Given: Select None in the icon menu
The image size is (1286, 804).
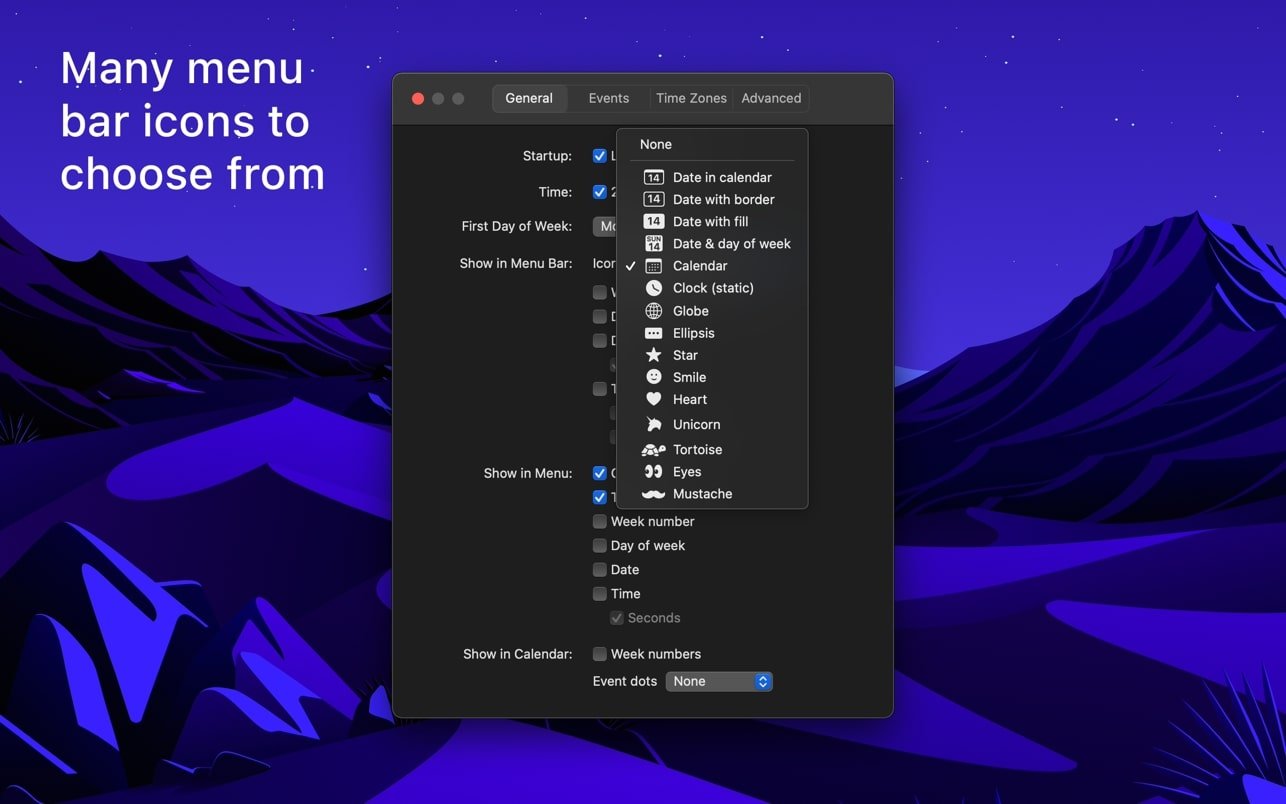Looking at the screenshot, I should coord(656,144).
